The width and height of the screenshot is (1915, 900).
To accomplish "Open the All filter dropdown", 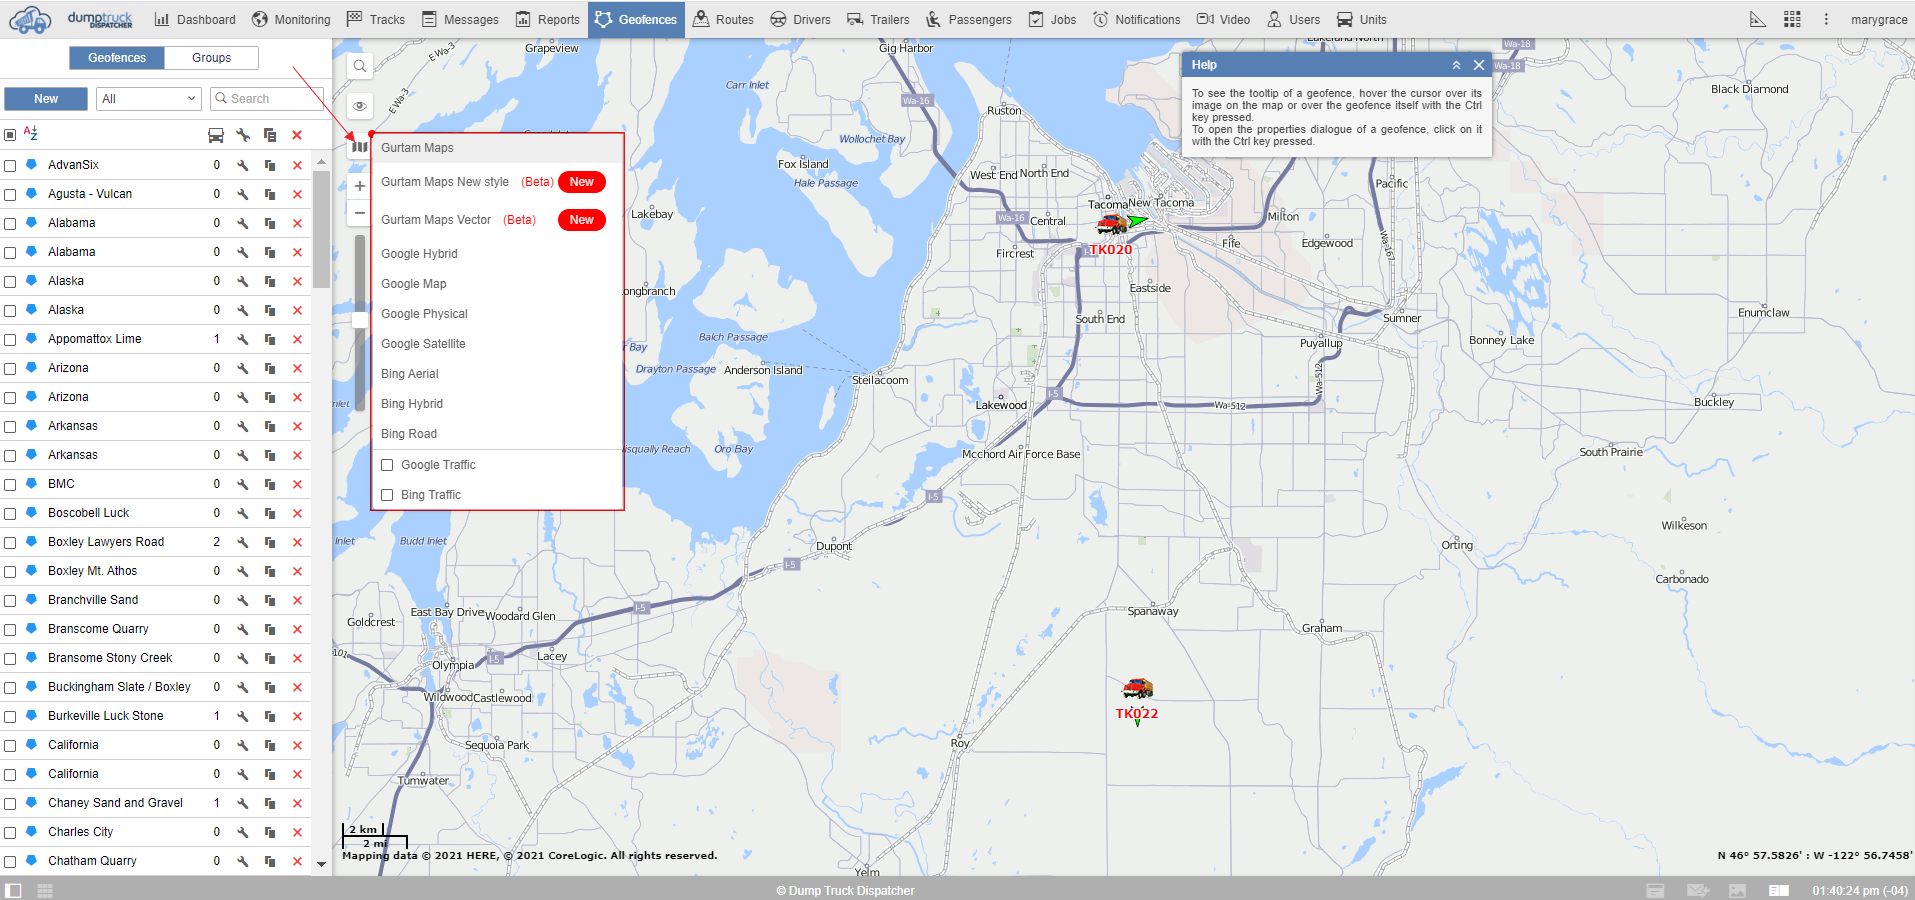I will tap(149, 99).
